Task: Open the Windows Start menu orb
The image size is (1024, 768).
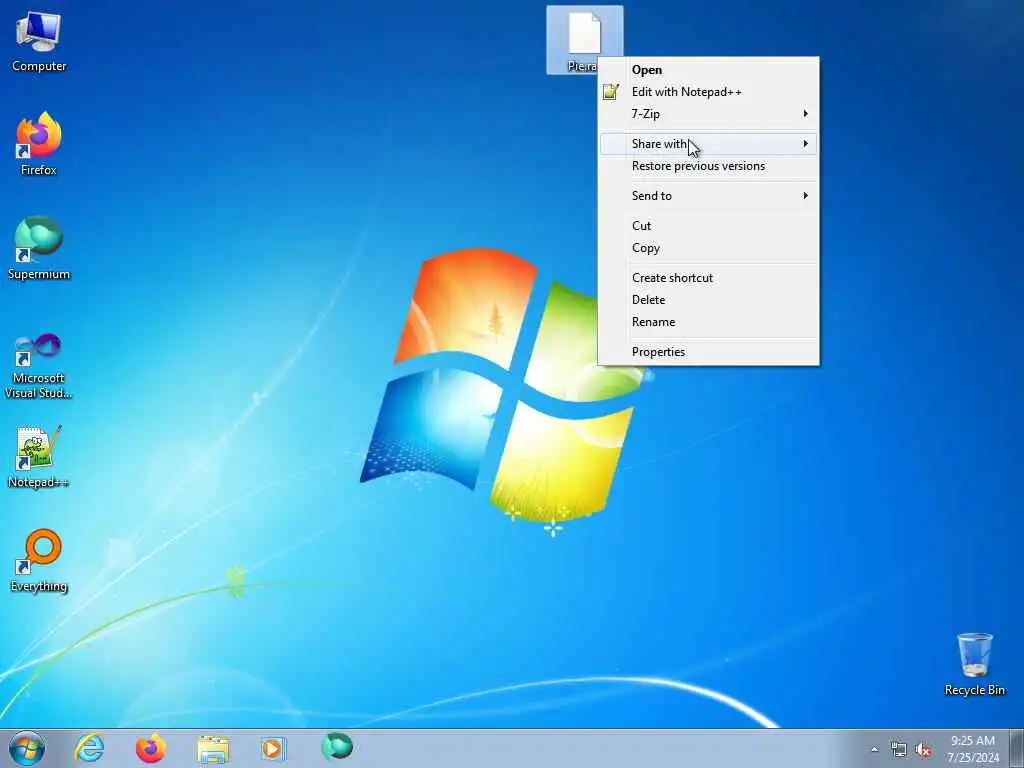Action: (27, 748)
